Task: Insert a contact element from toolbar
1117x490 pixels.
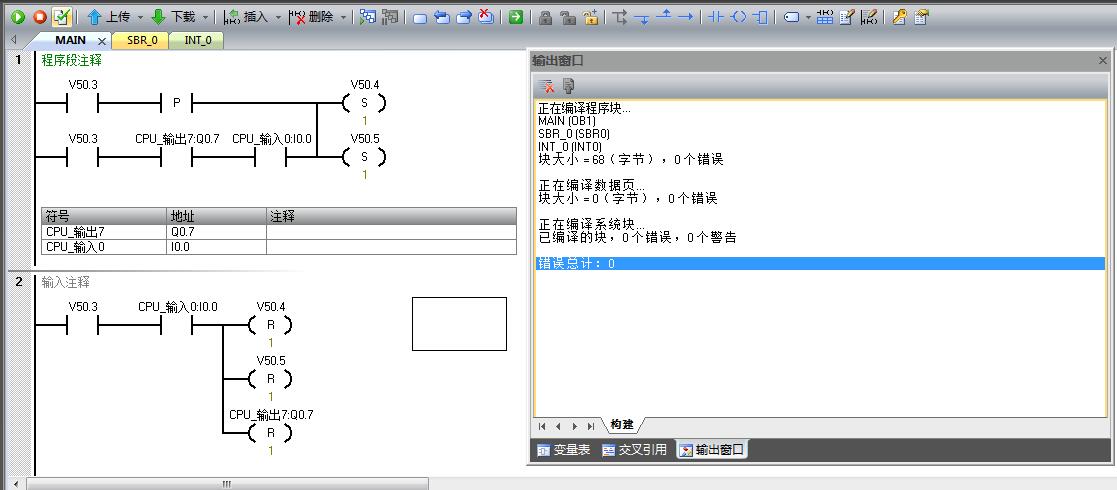Action: (x=715, y=17)
